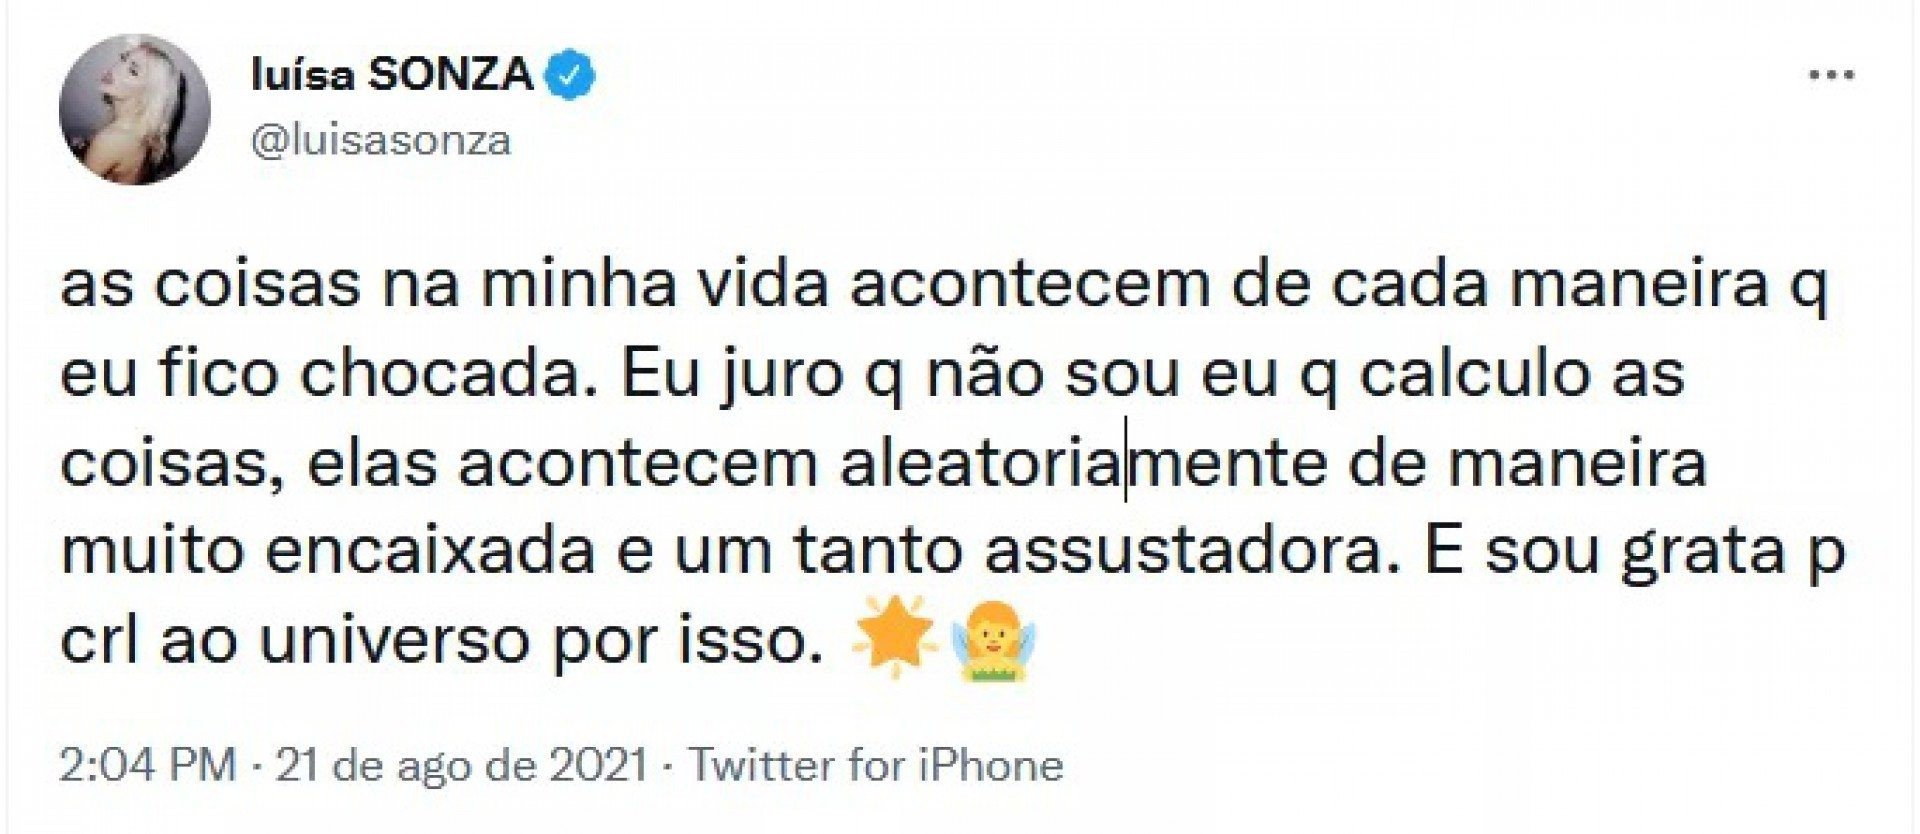Open luísa SONZA's profile picture
1920x834 pixels.
point(135,109)
